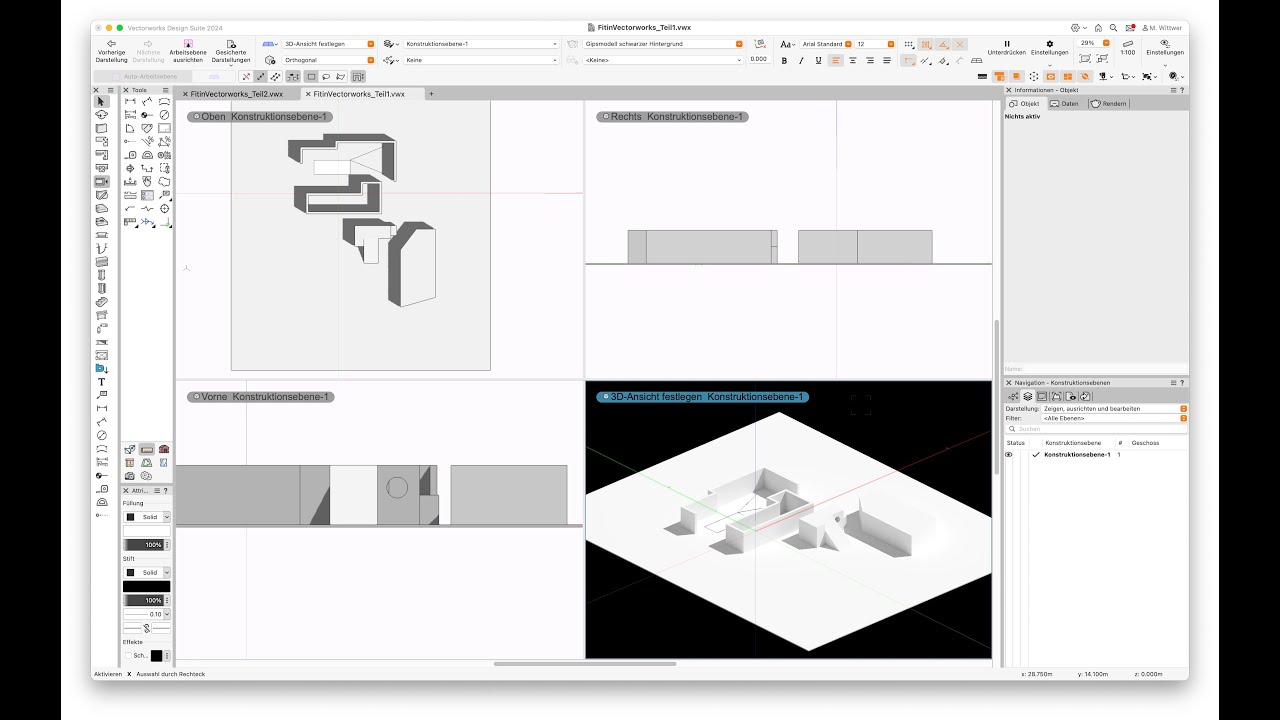The height and width of the screenshot is (720, 1280).
Task: Select lasso selection mode icon
Action: (326, 76)
